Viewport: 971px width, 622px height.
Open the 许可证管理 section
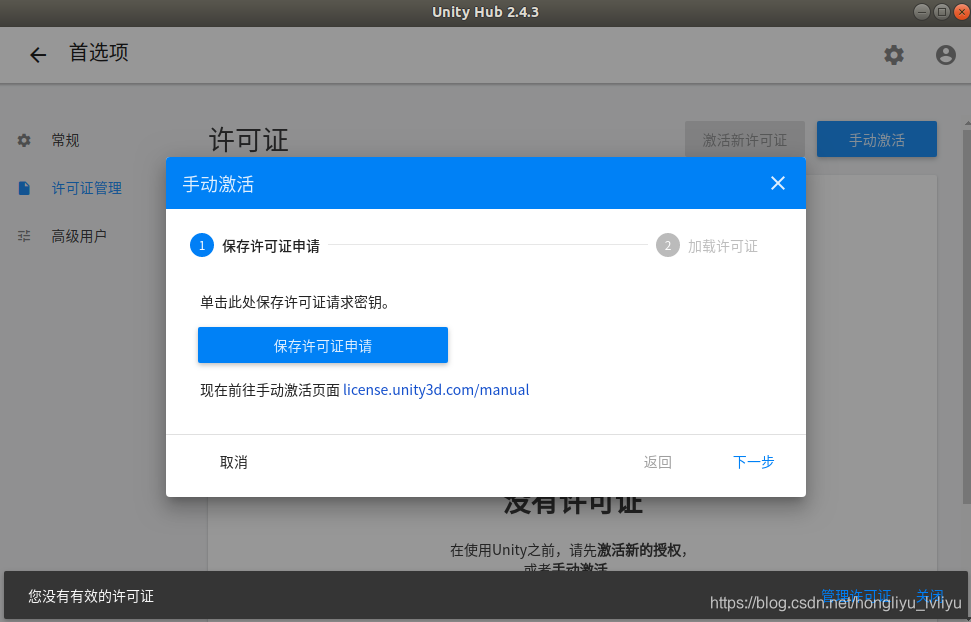87,188
